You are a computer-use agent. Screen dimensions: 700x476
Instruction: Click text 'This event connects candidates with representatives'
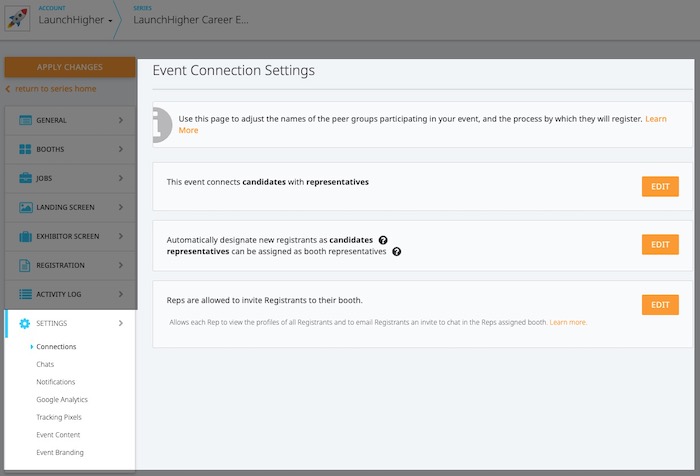pos(268,182)
